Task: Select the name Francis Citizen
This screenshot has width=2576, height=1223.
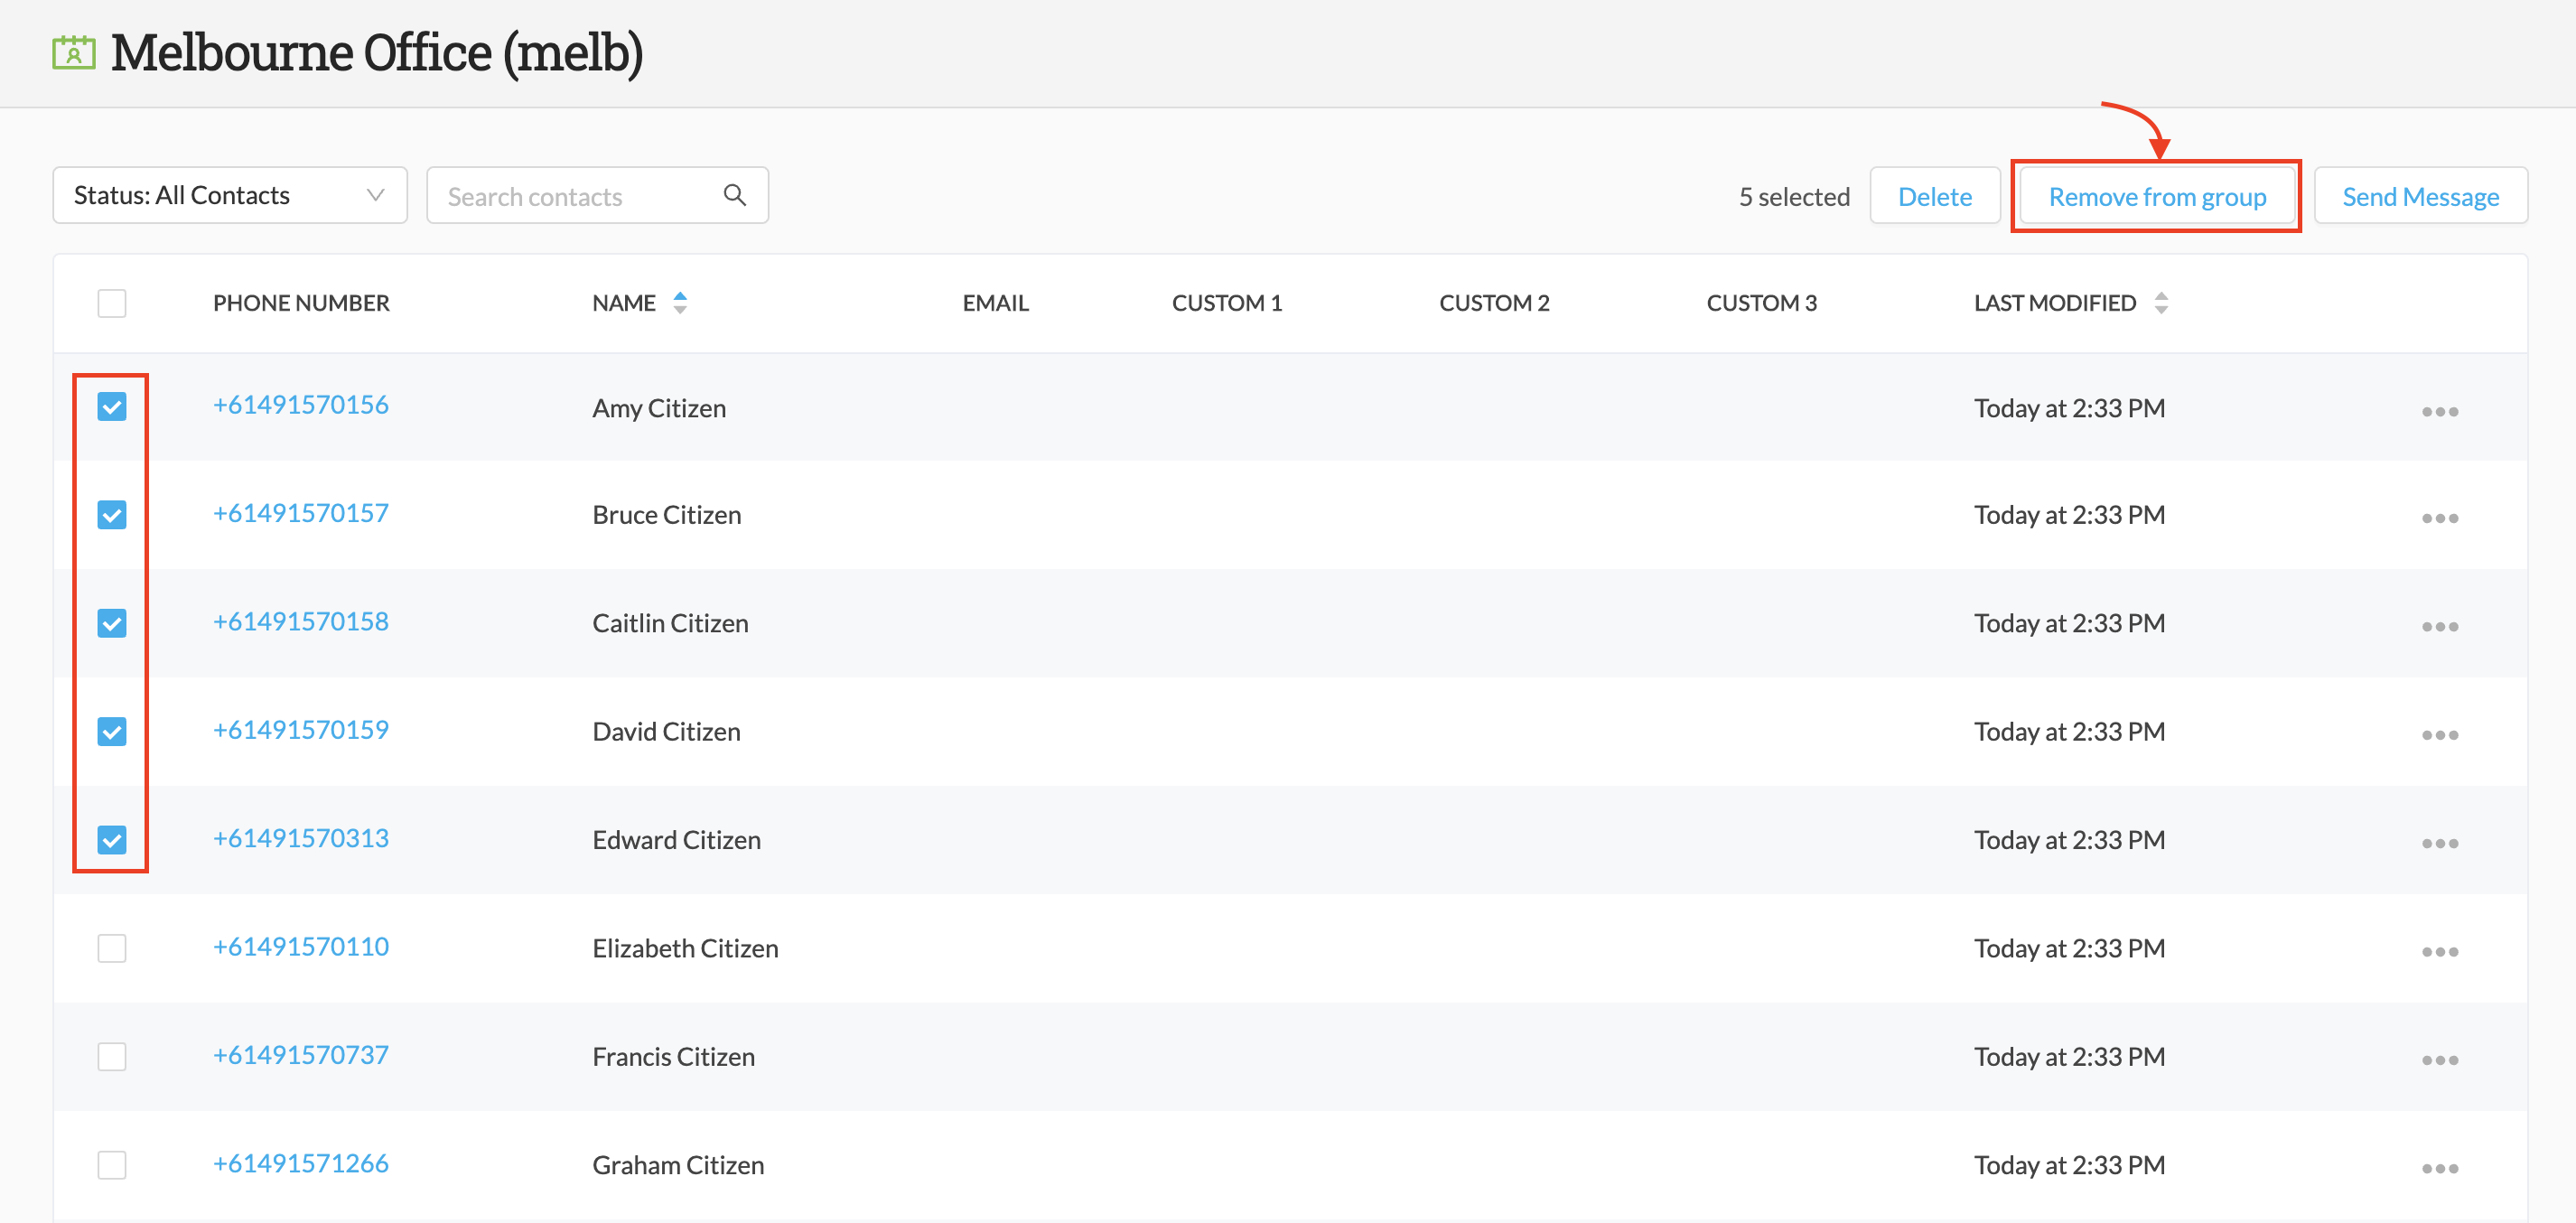Action: [673, 1057]
